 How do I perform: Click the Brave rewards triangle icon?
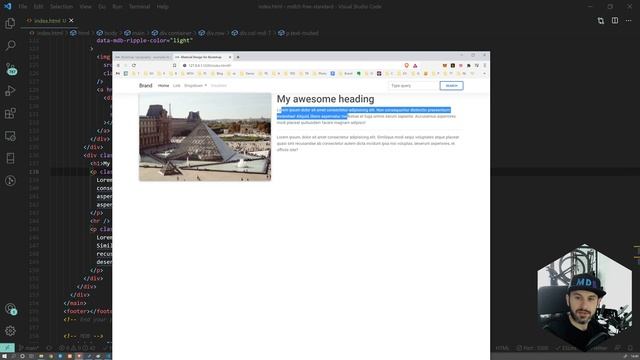coord(415,65)
